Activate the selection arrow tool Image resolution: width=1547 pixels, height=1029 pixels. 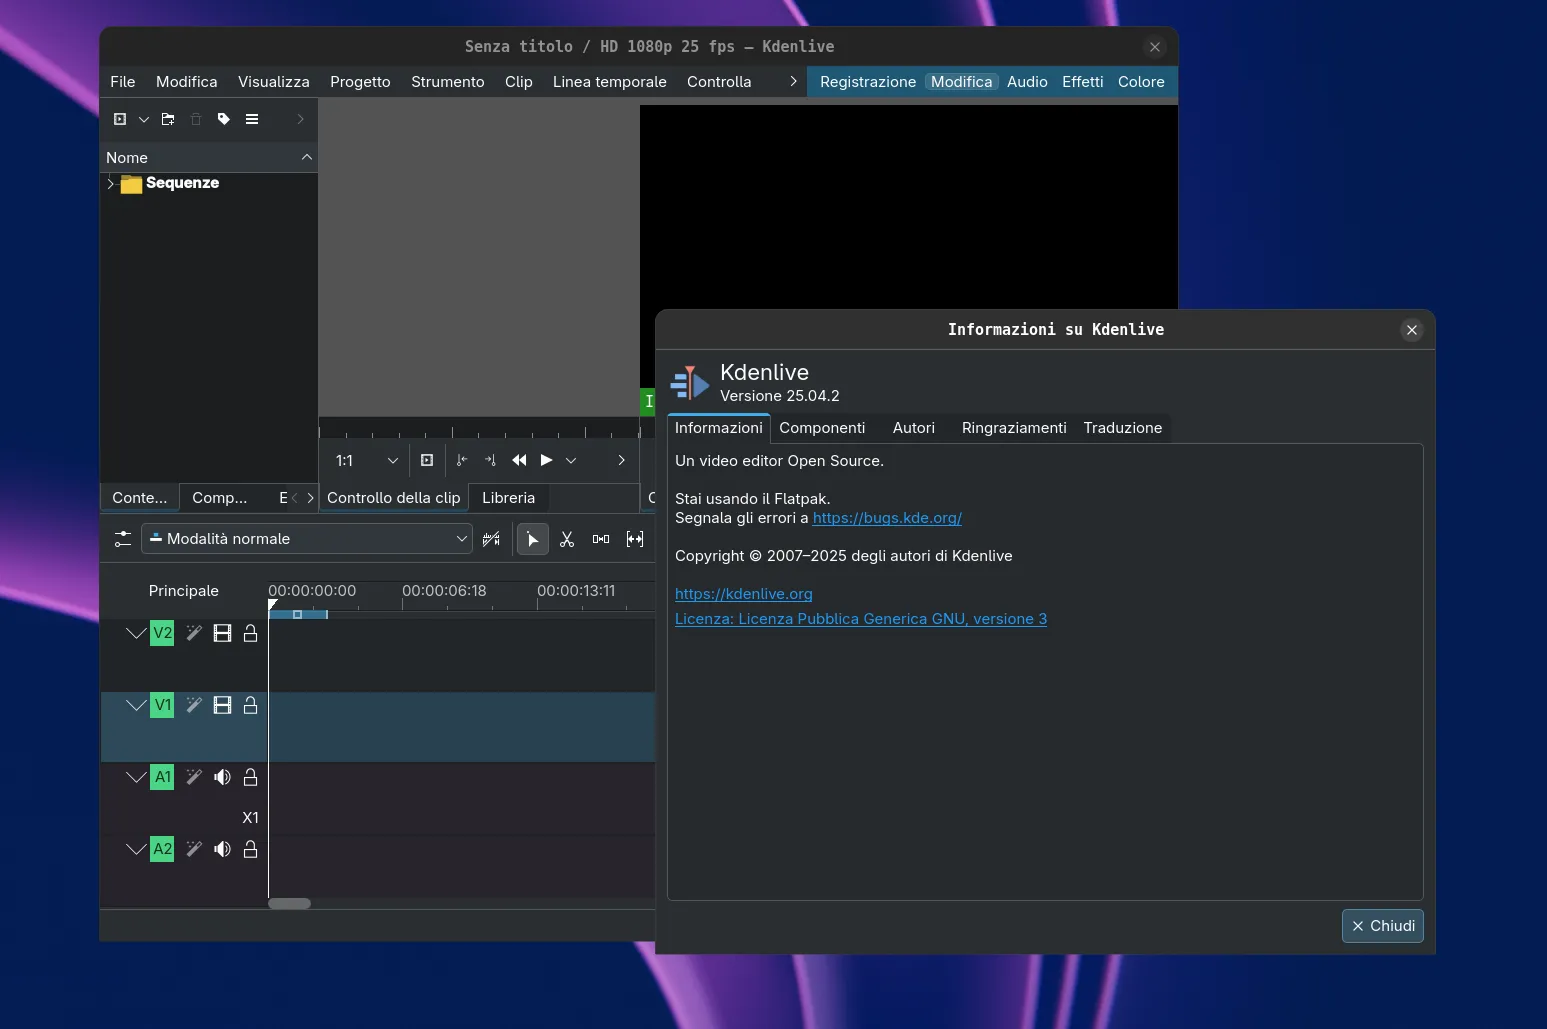coord(533,539)
